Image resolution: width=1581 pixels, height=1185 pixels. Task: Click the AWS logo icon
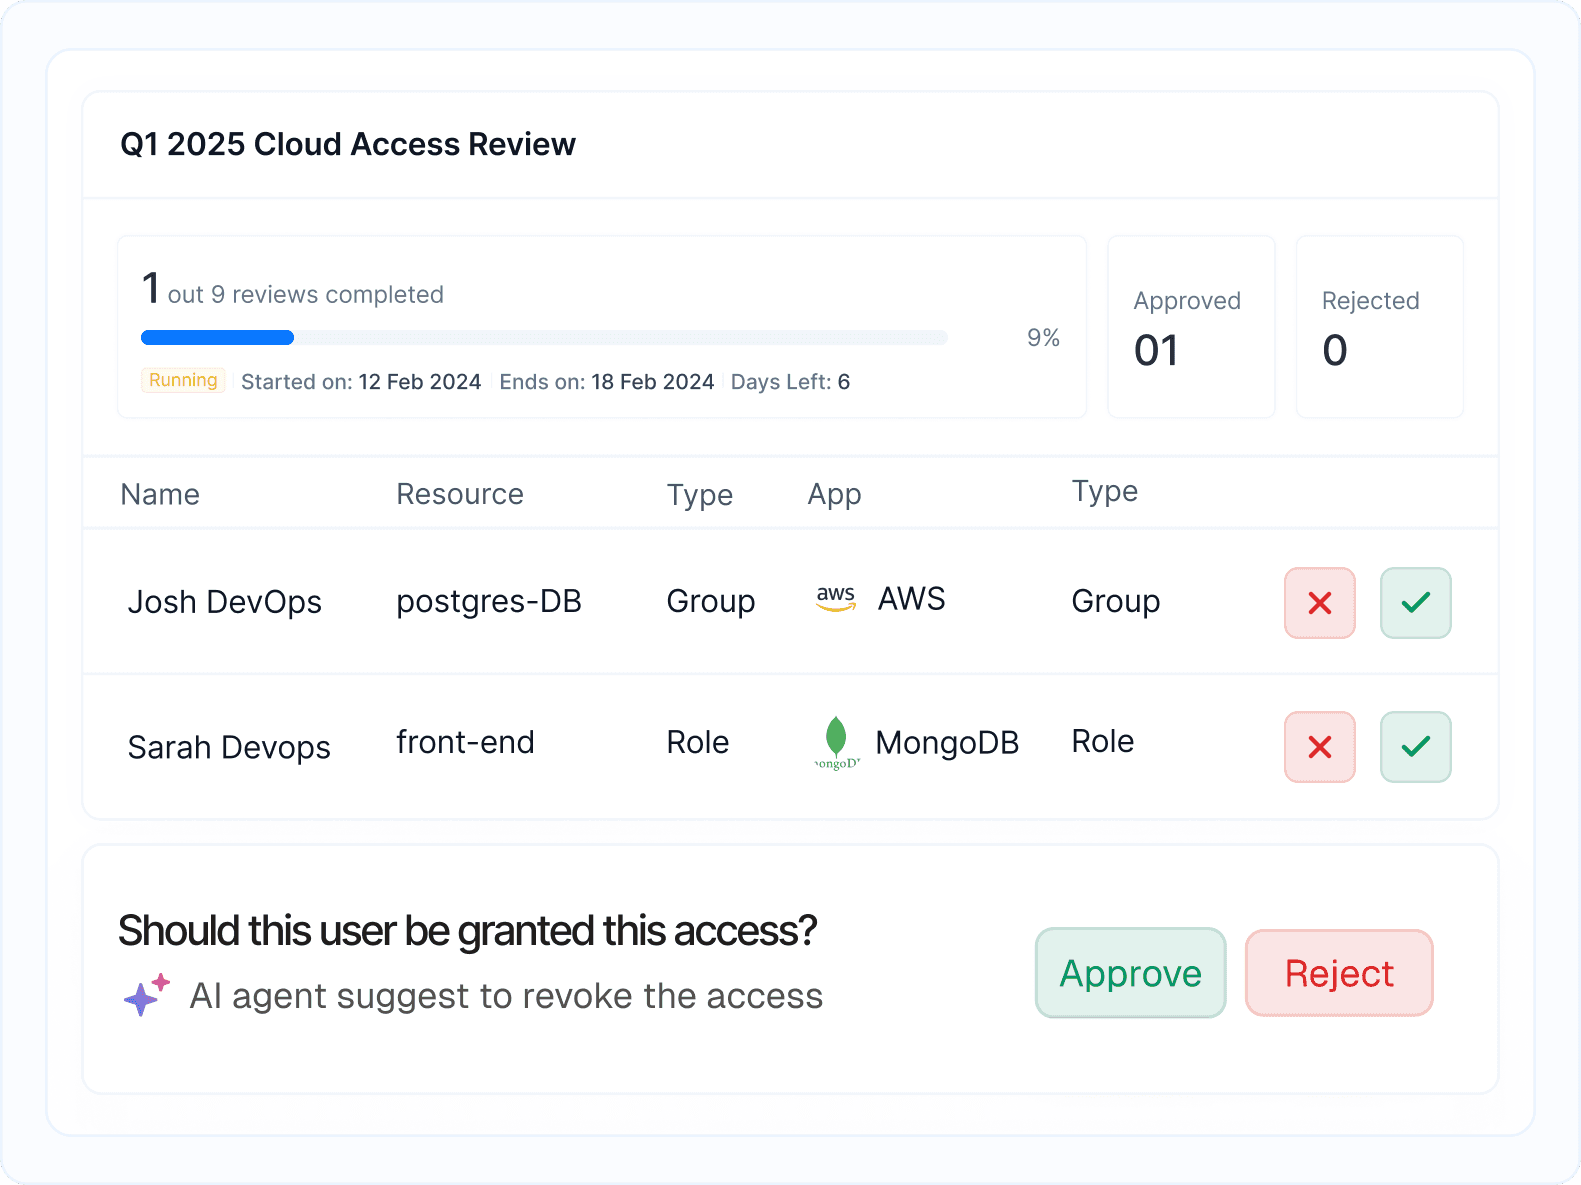click(836, 599)
